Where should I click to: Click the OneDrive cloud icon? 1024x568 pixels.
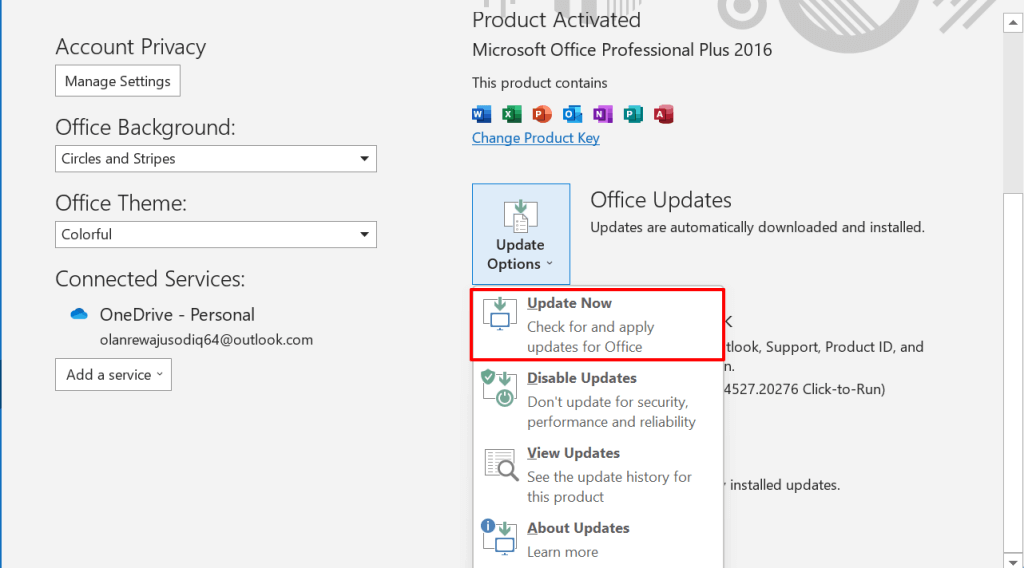pos(79,314)
